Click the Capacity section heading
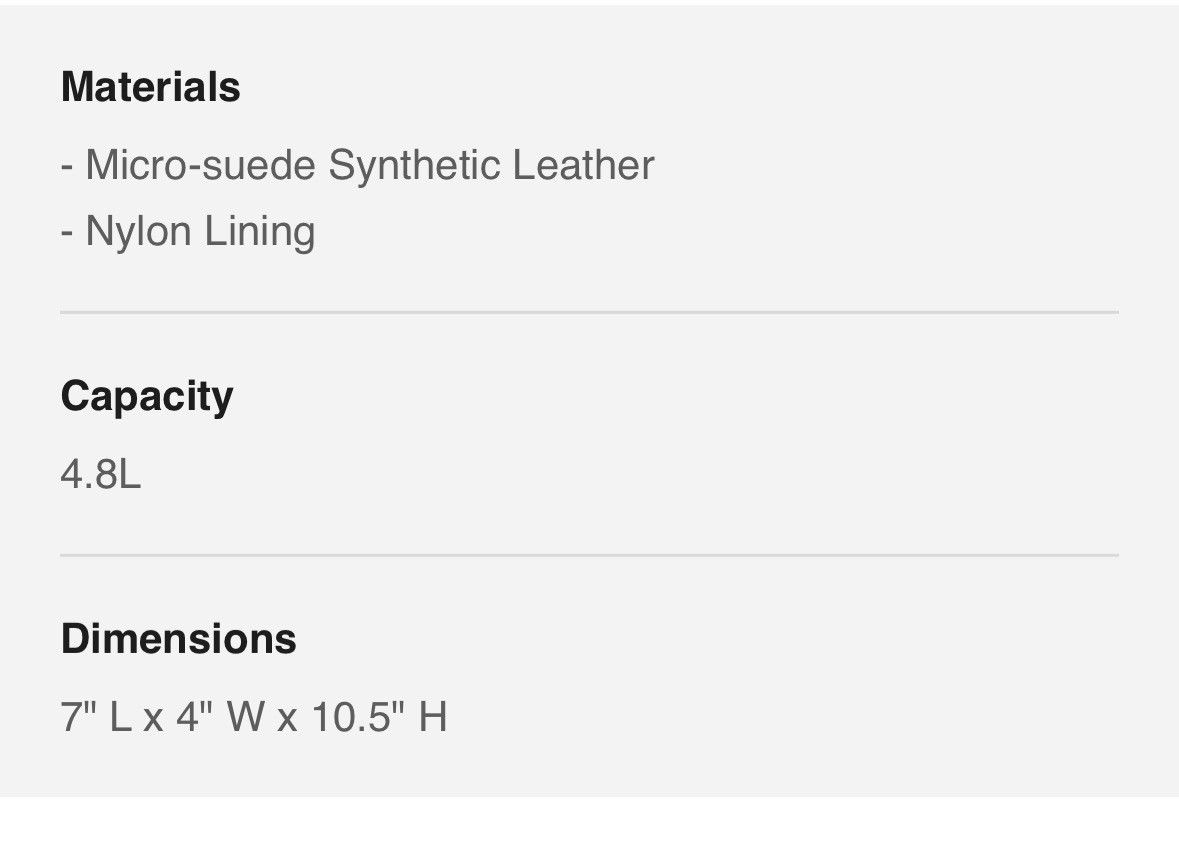The height and width of the screenshot is (857, 1179). coord(147,397)
